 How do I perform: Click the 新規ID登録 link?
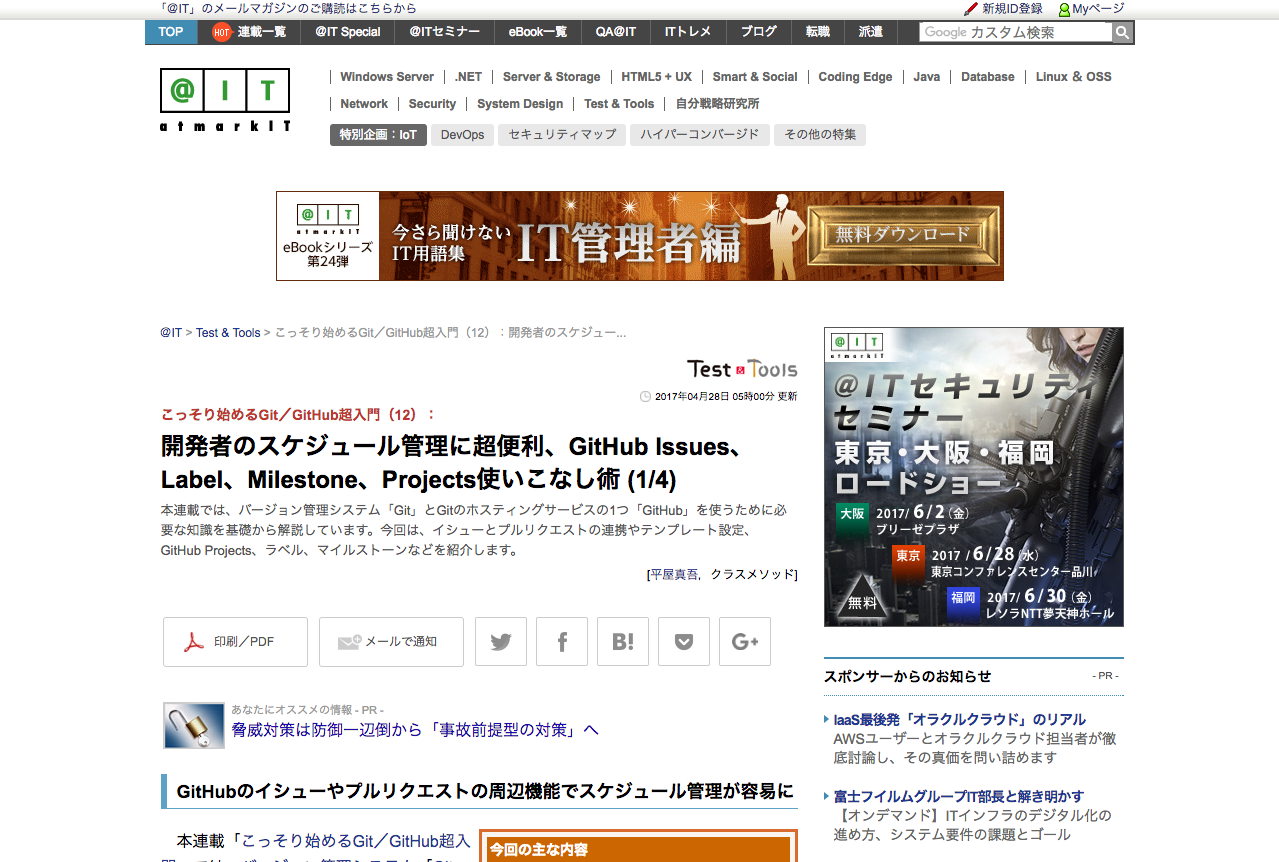[x=1012, y=9]
